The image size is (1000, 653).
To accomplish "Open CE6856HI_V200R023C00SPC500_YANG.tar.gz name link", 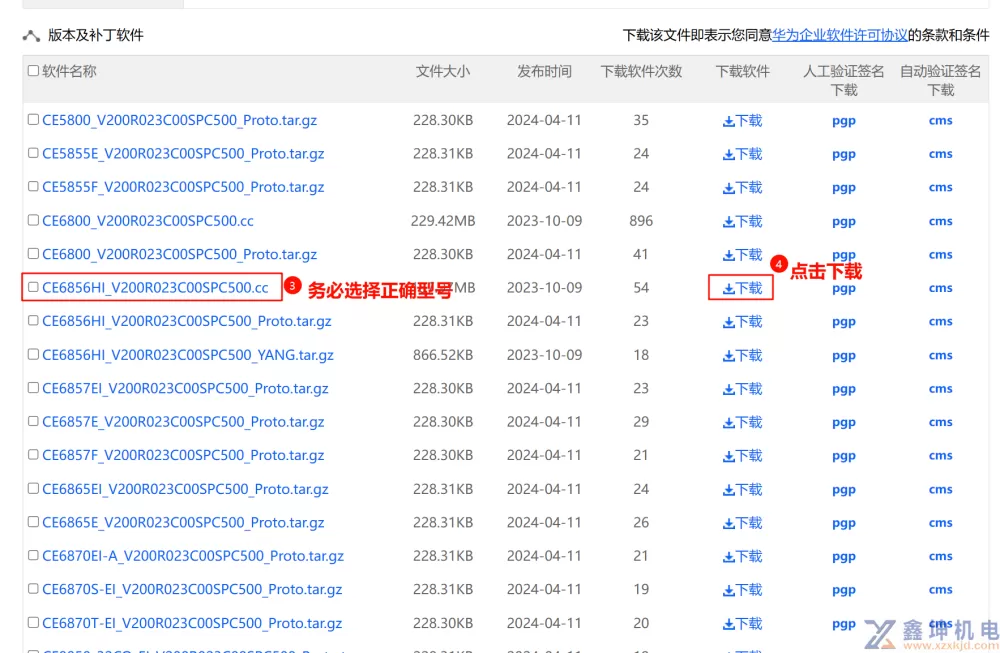I will click(x=188, y=355).
